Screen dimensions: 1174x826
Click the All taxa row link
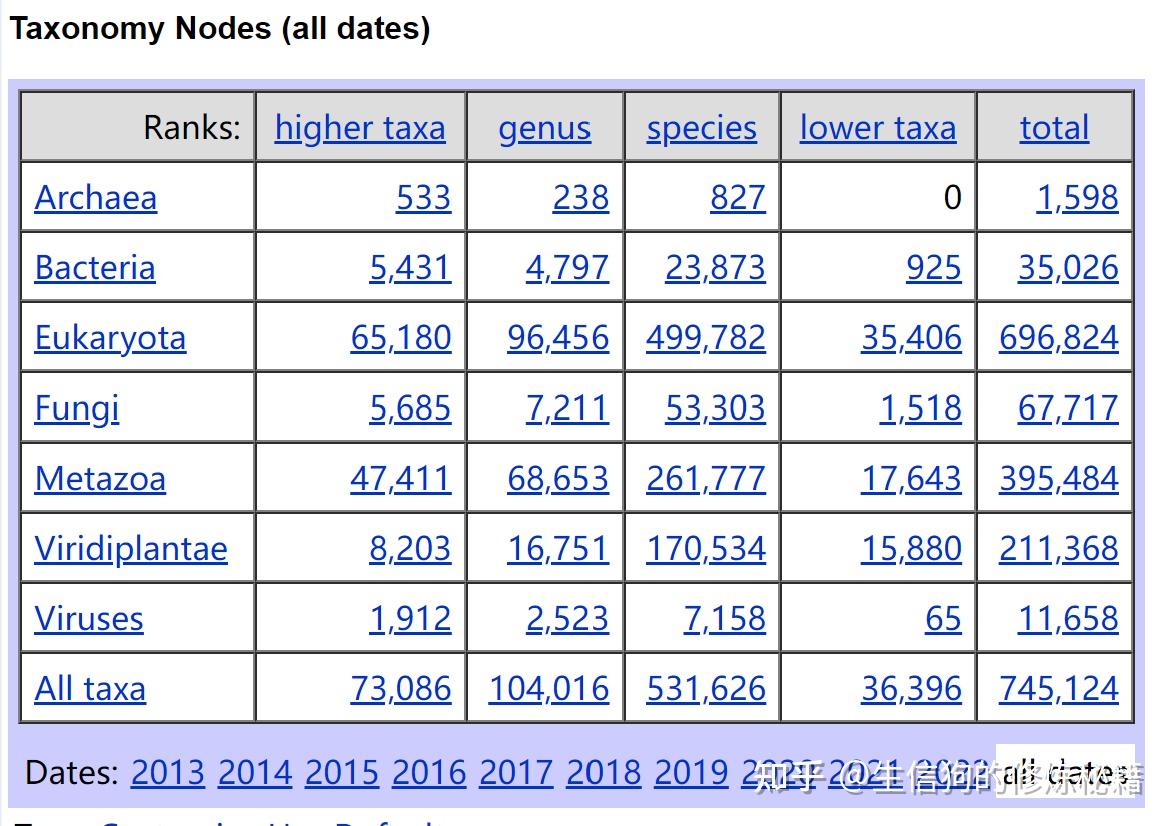(90, 689)
